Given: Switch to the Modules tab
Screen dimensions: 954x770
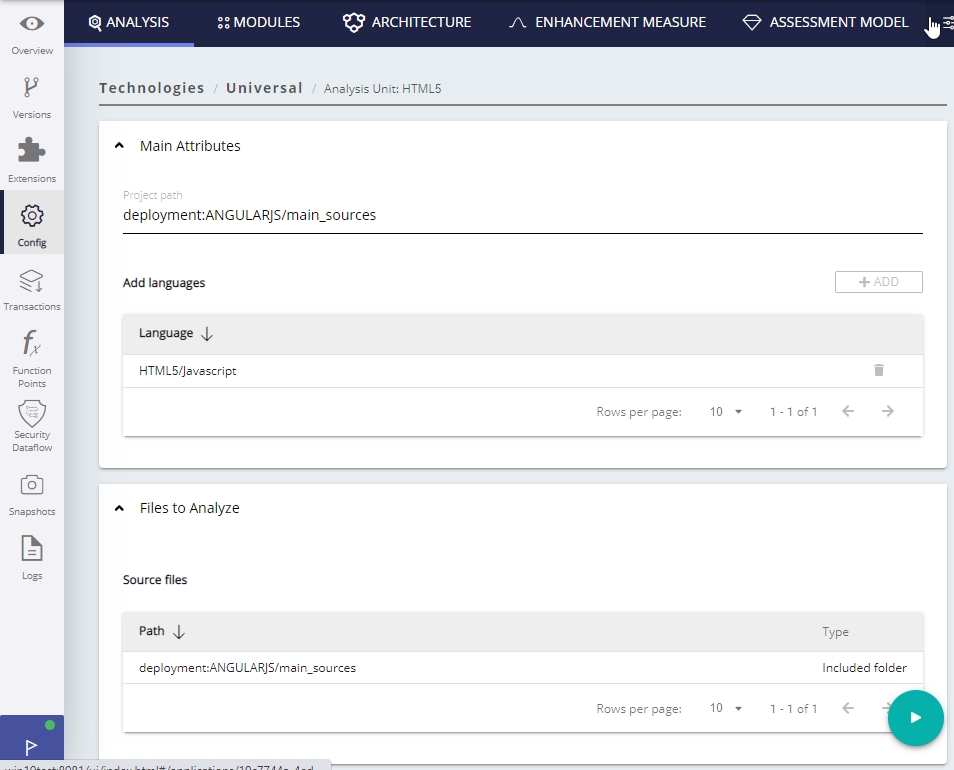Looking at the screenshot, I should pos(259,22).
